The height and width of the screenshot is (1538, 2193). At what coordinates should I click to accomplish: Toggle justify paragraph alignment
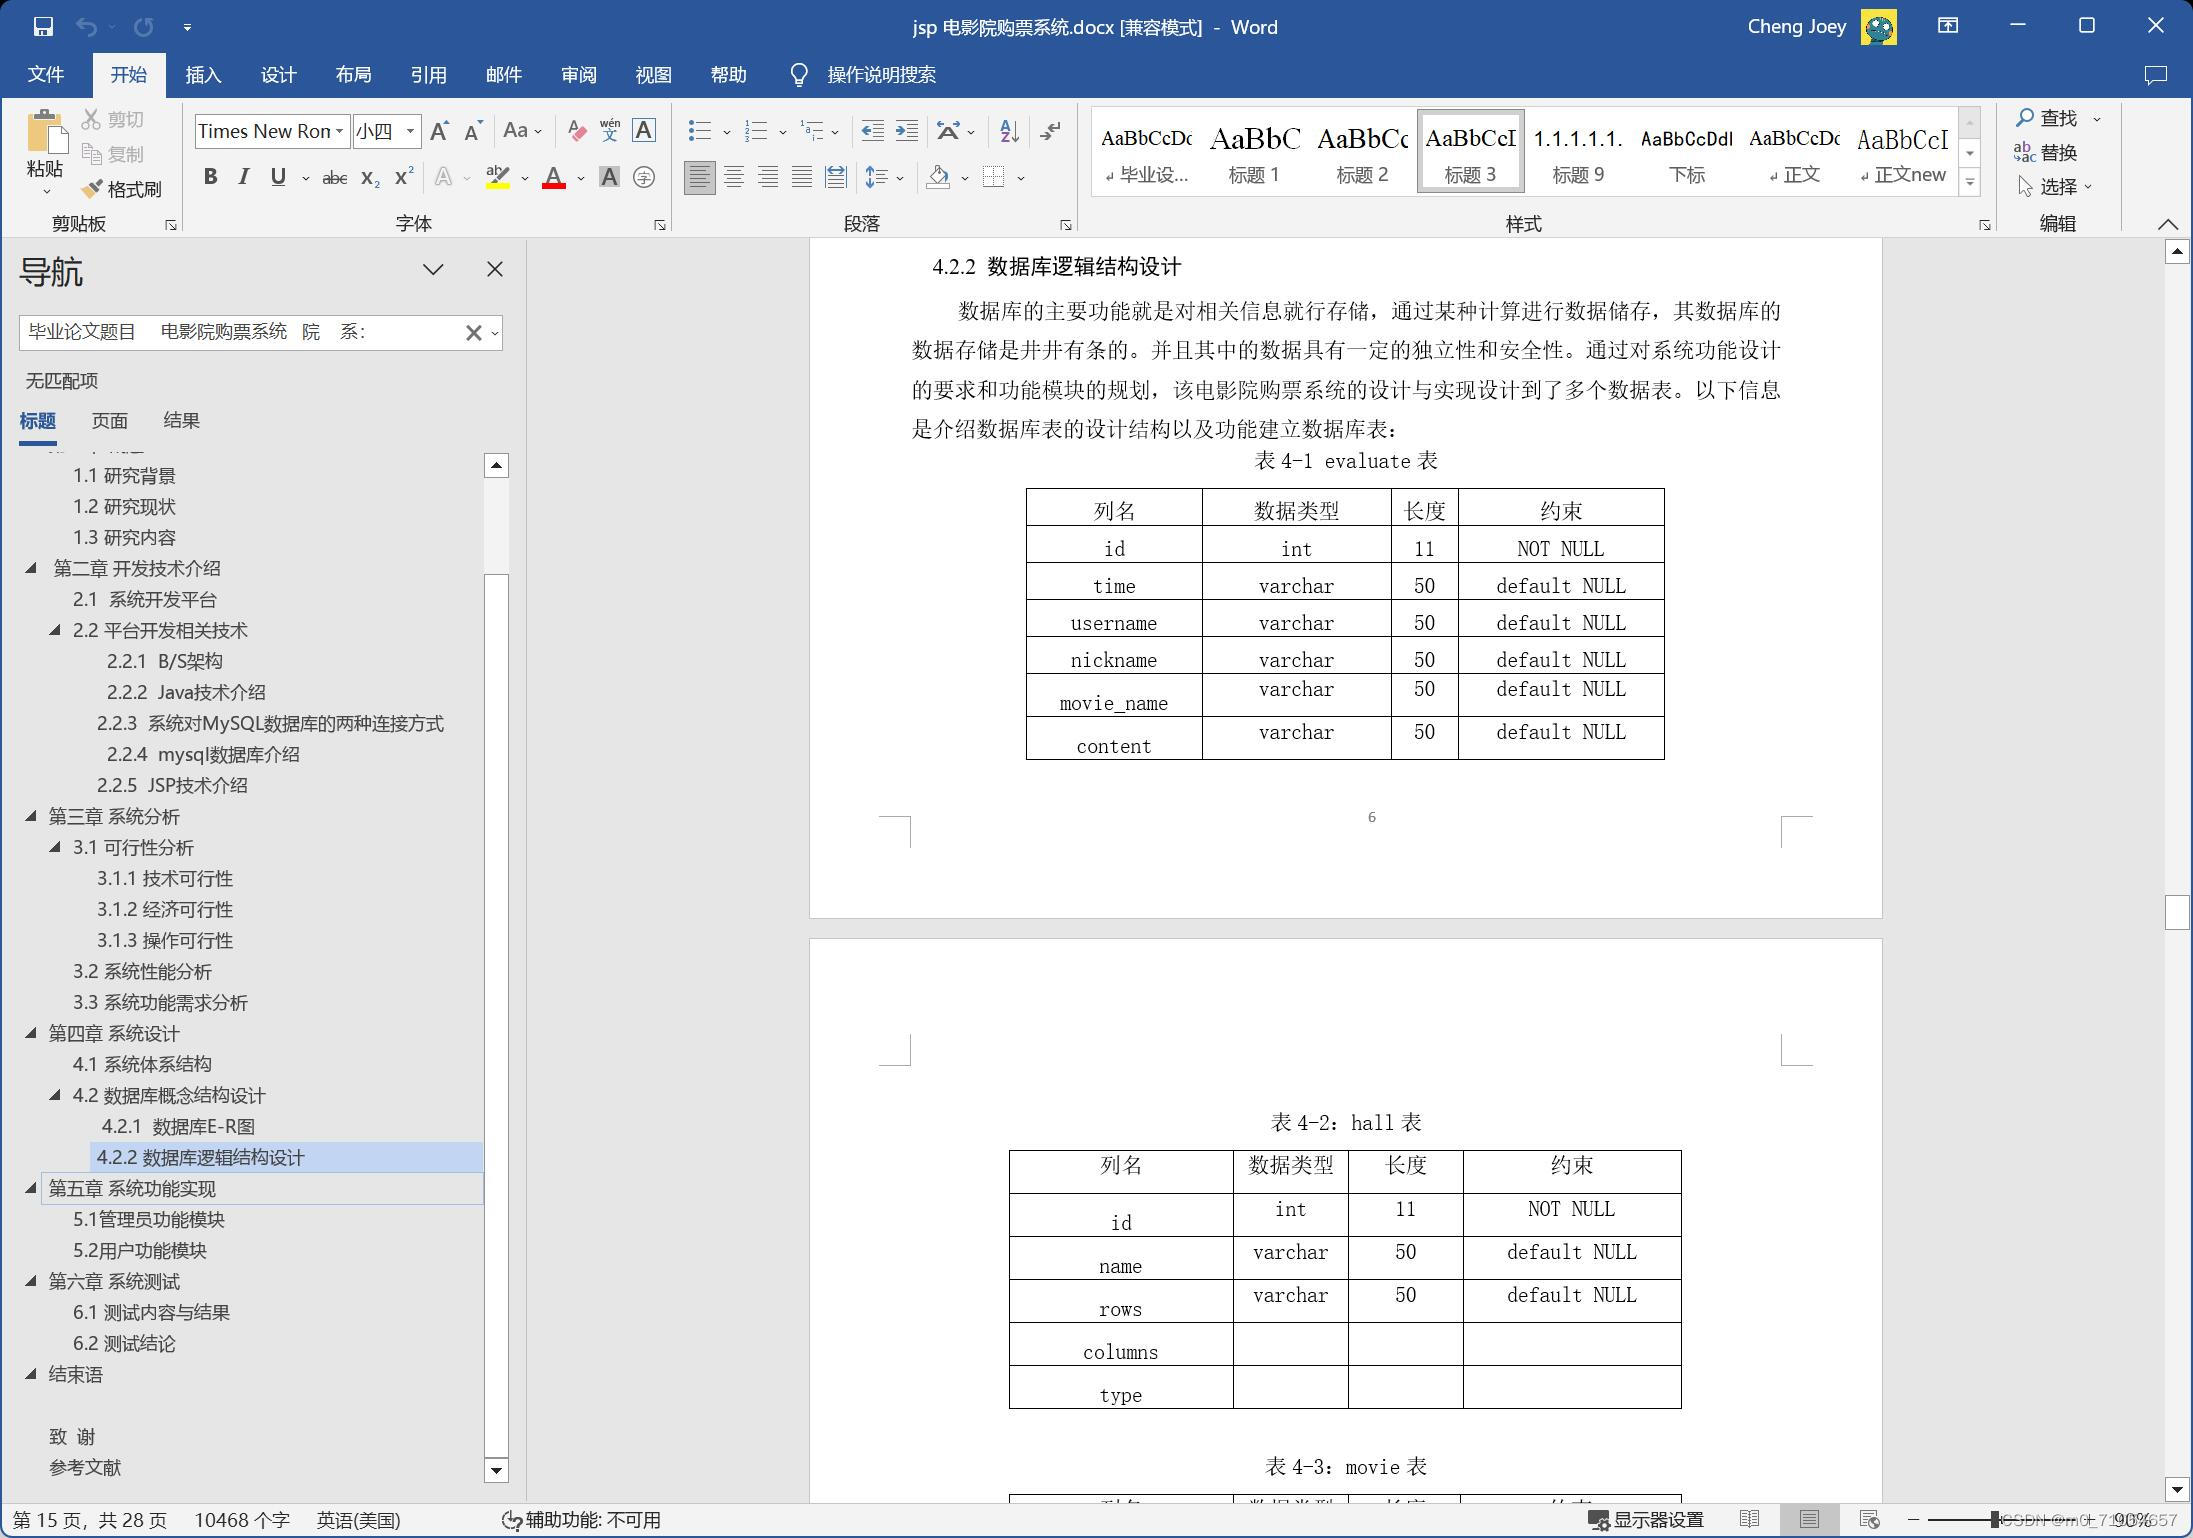pos(802,178)
